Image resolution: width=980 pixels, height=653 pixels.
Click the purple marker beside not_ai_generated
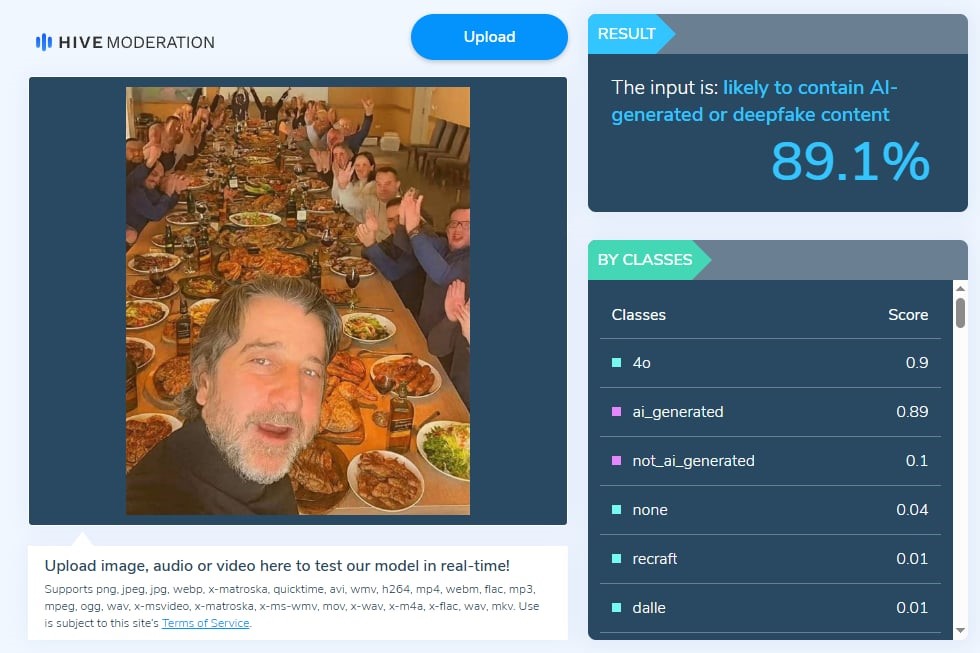click(x=616, y=461)
